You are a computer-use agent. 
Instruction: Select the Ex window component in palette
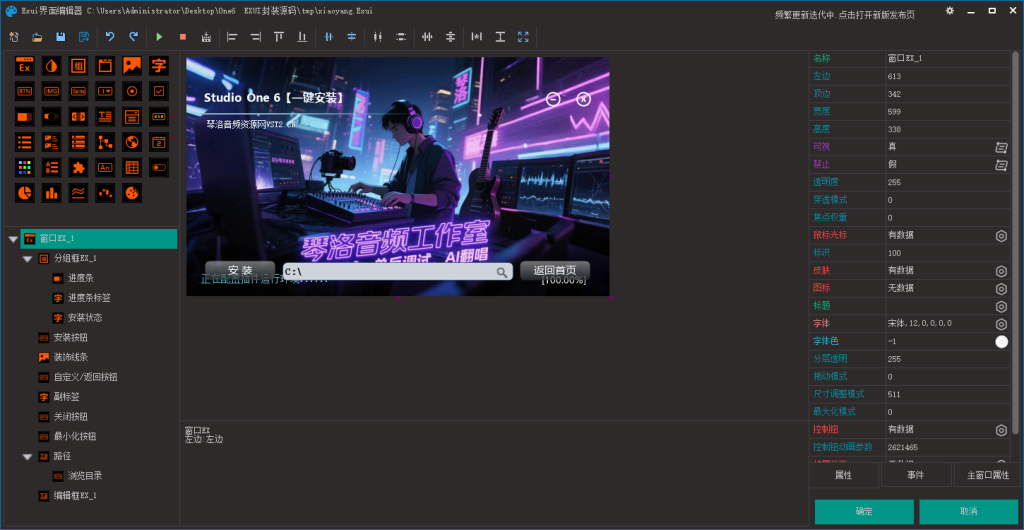[x=25, y=65]
